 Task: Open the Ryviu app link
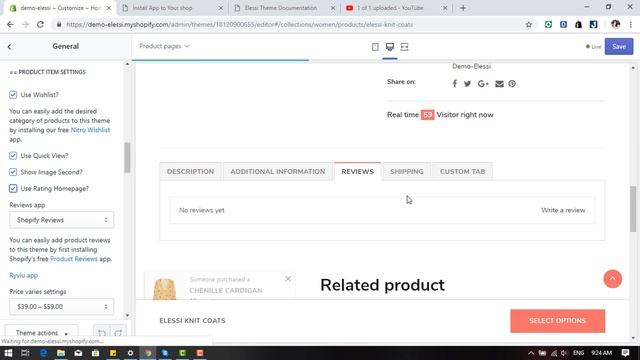click(24, 276)
